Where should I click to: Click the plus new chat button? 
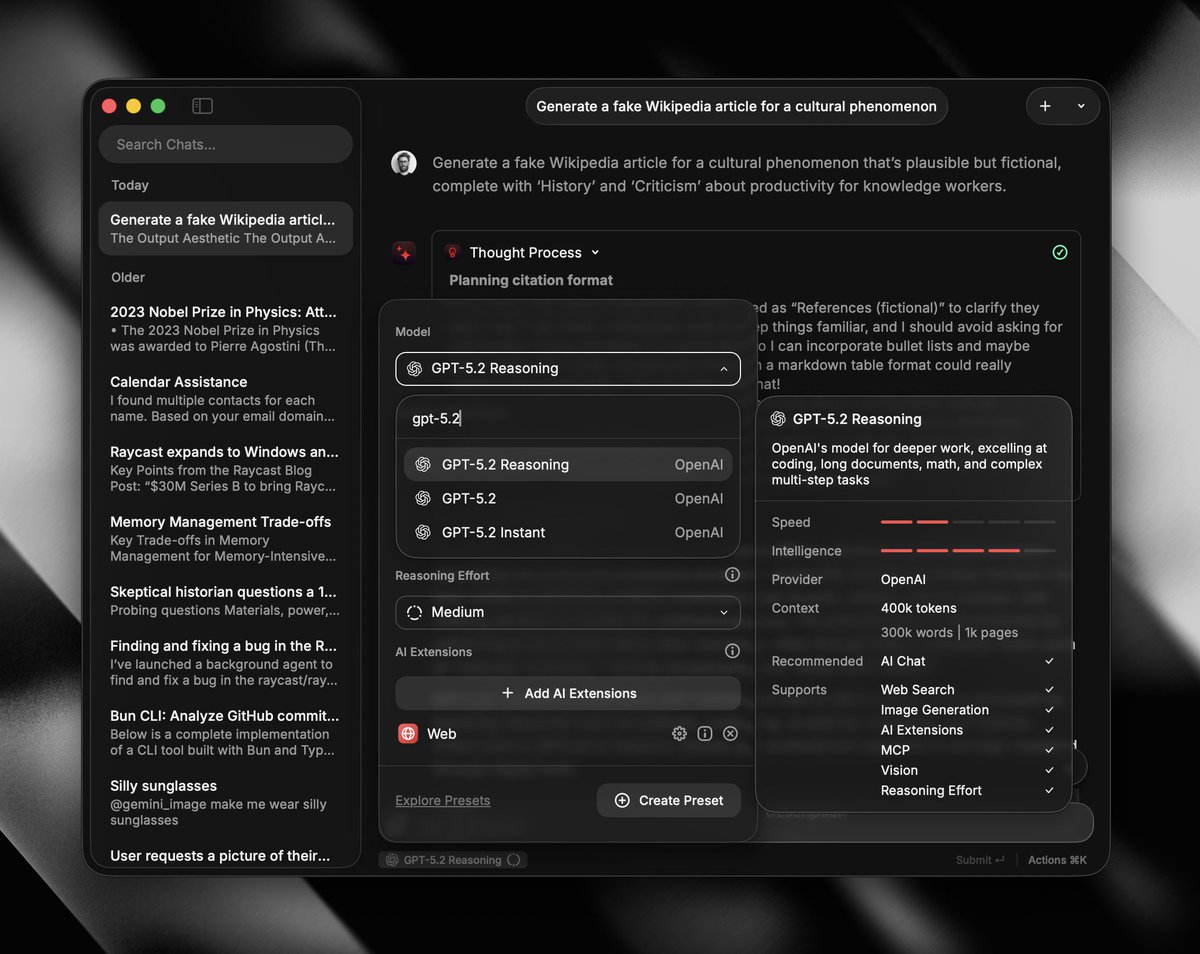[1045, 106]
